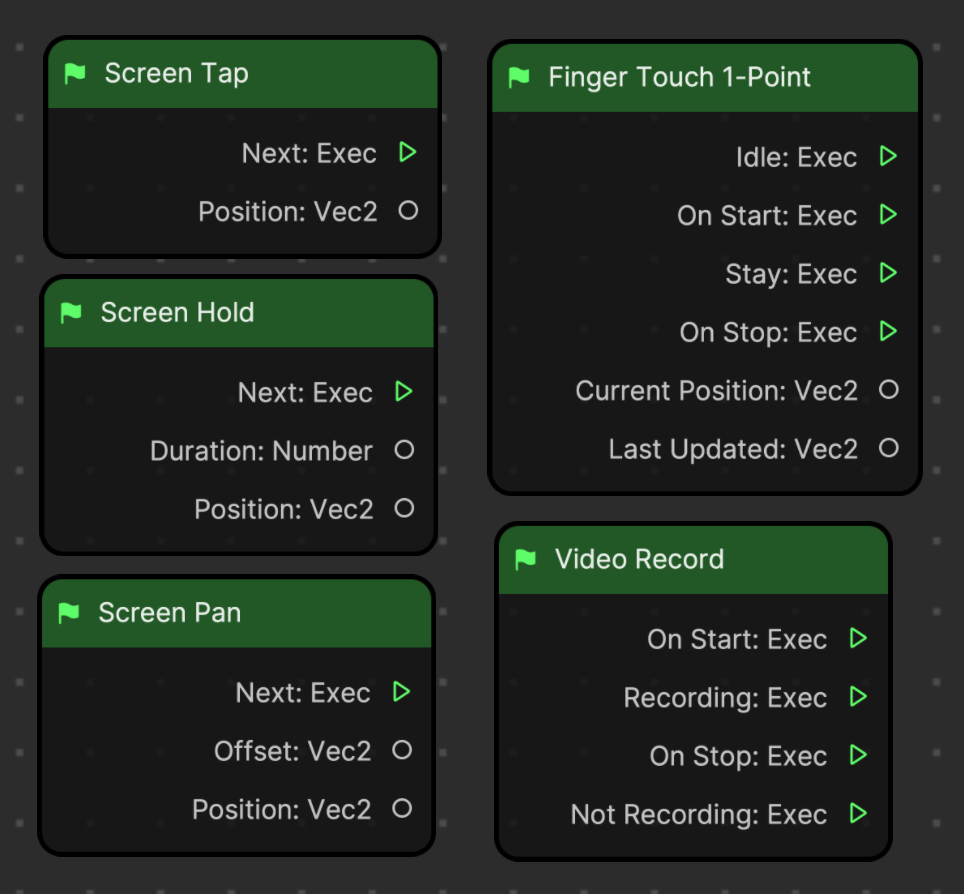Viewport: 964px width, 894px height.
Task: Select the Screen Pan Offset Vec2 port
Action: tap(401, 750)
